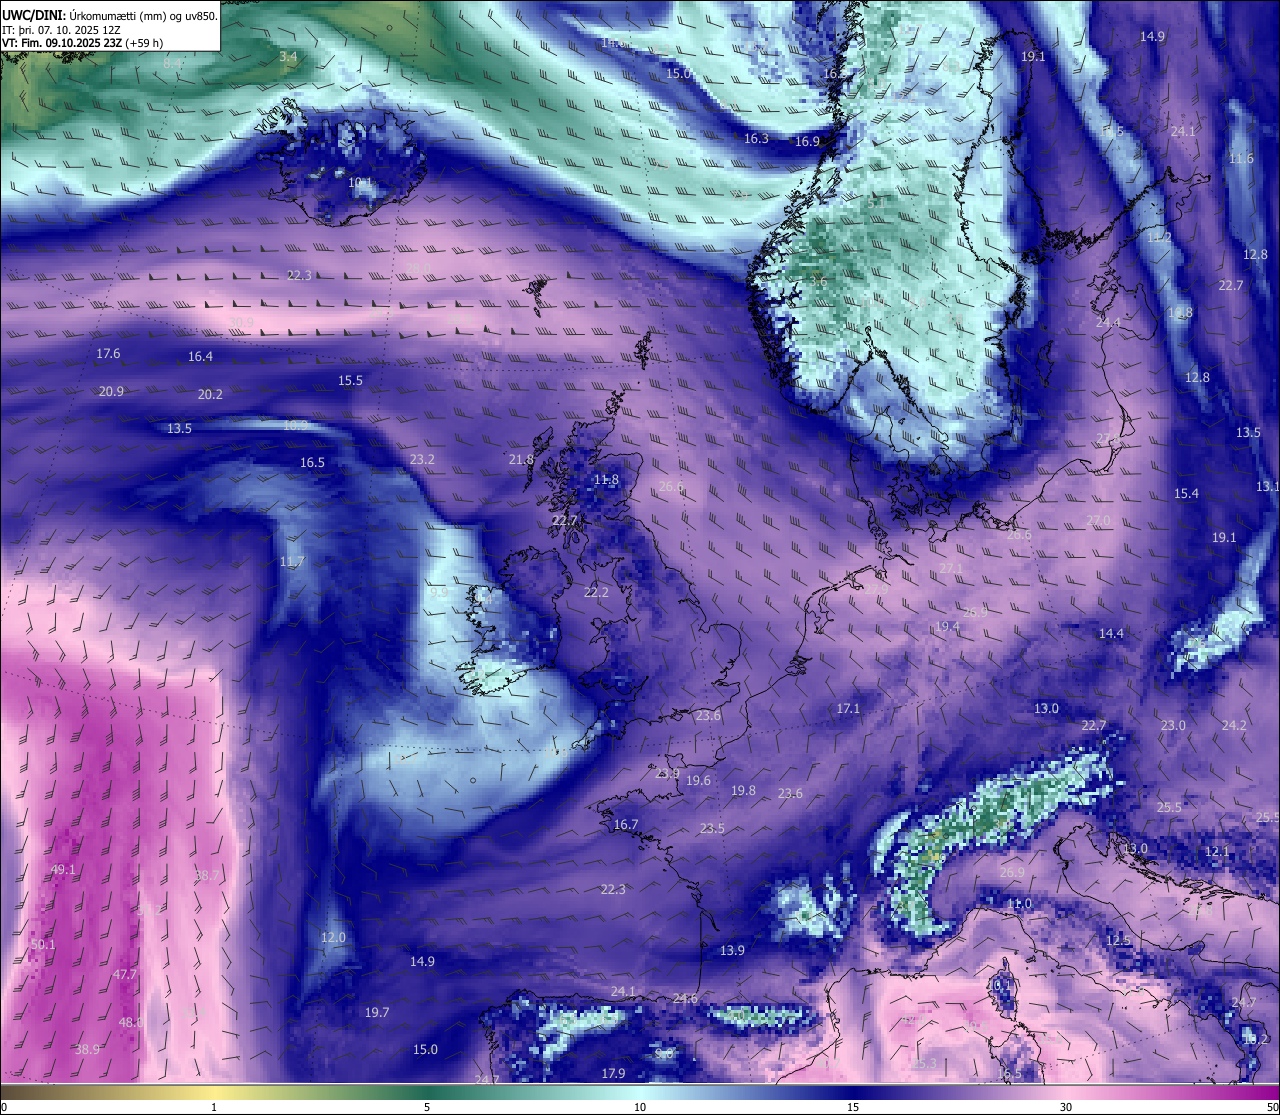Click the UWC/DINI title line in header box
Image resolution: width=1280 pixels, height=1115 pixels.
click(x=109, y=15)
